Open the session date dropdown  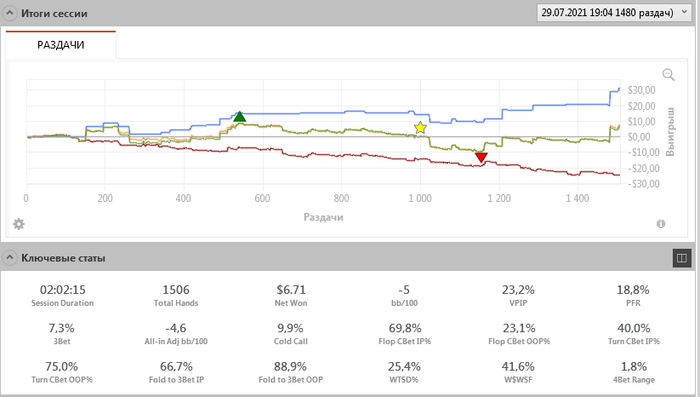click(x=615, y=13)
